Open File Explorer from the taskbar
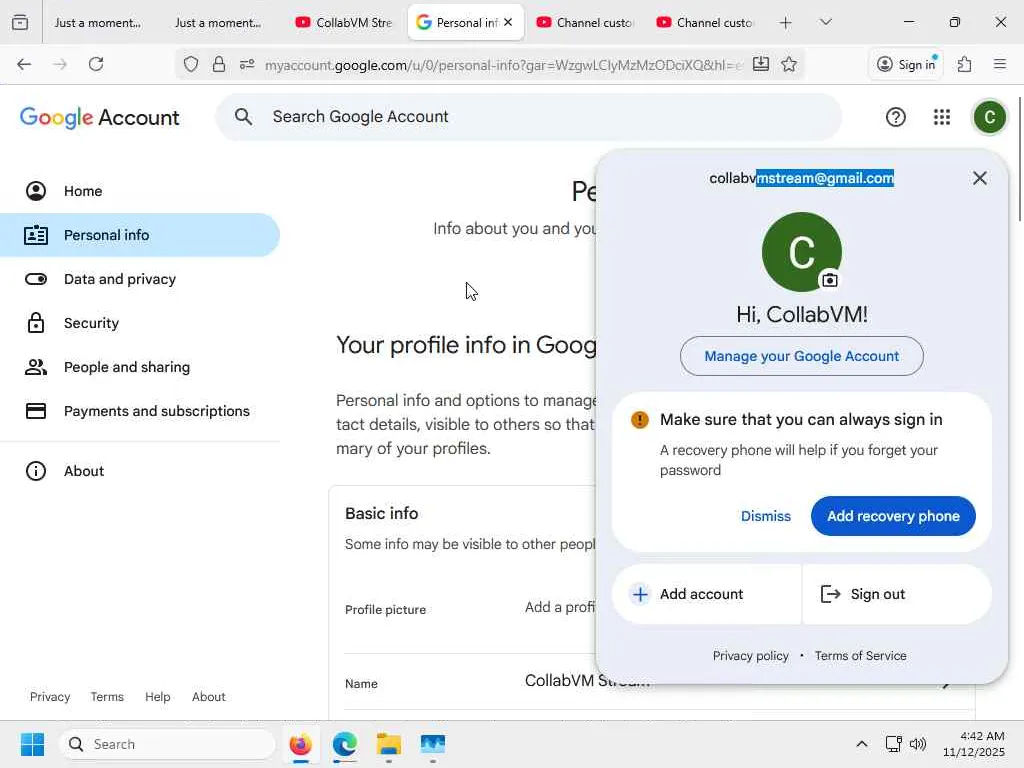Image resolution: width=1024 pixels, height=768 pixels. pyautogui.click(x=389, y=744)
